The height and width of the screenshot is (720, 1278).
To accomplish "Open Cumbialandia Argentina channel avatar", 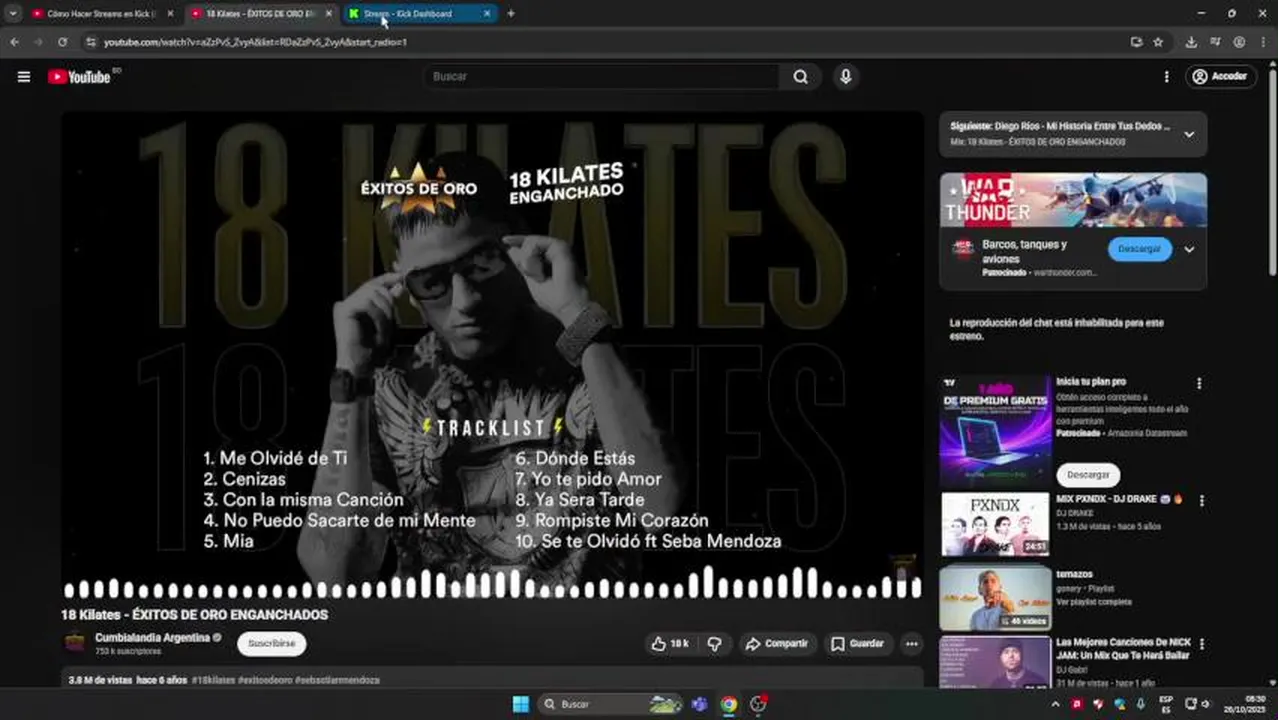I will (75, 643).
